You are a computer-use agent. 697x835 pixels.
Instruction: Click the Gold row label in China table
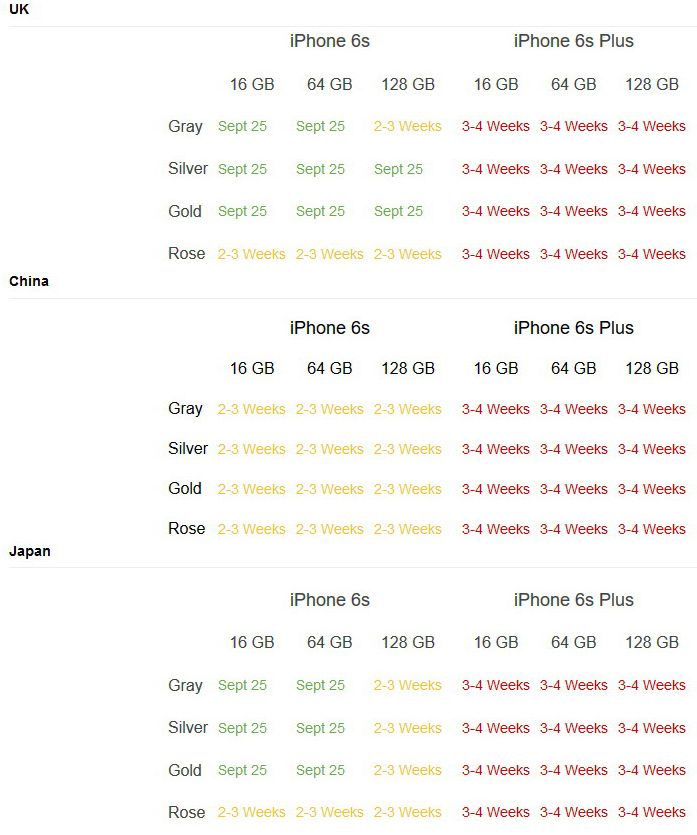click(185, 489)
